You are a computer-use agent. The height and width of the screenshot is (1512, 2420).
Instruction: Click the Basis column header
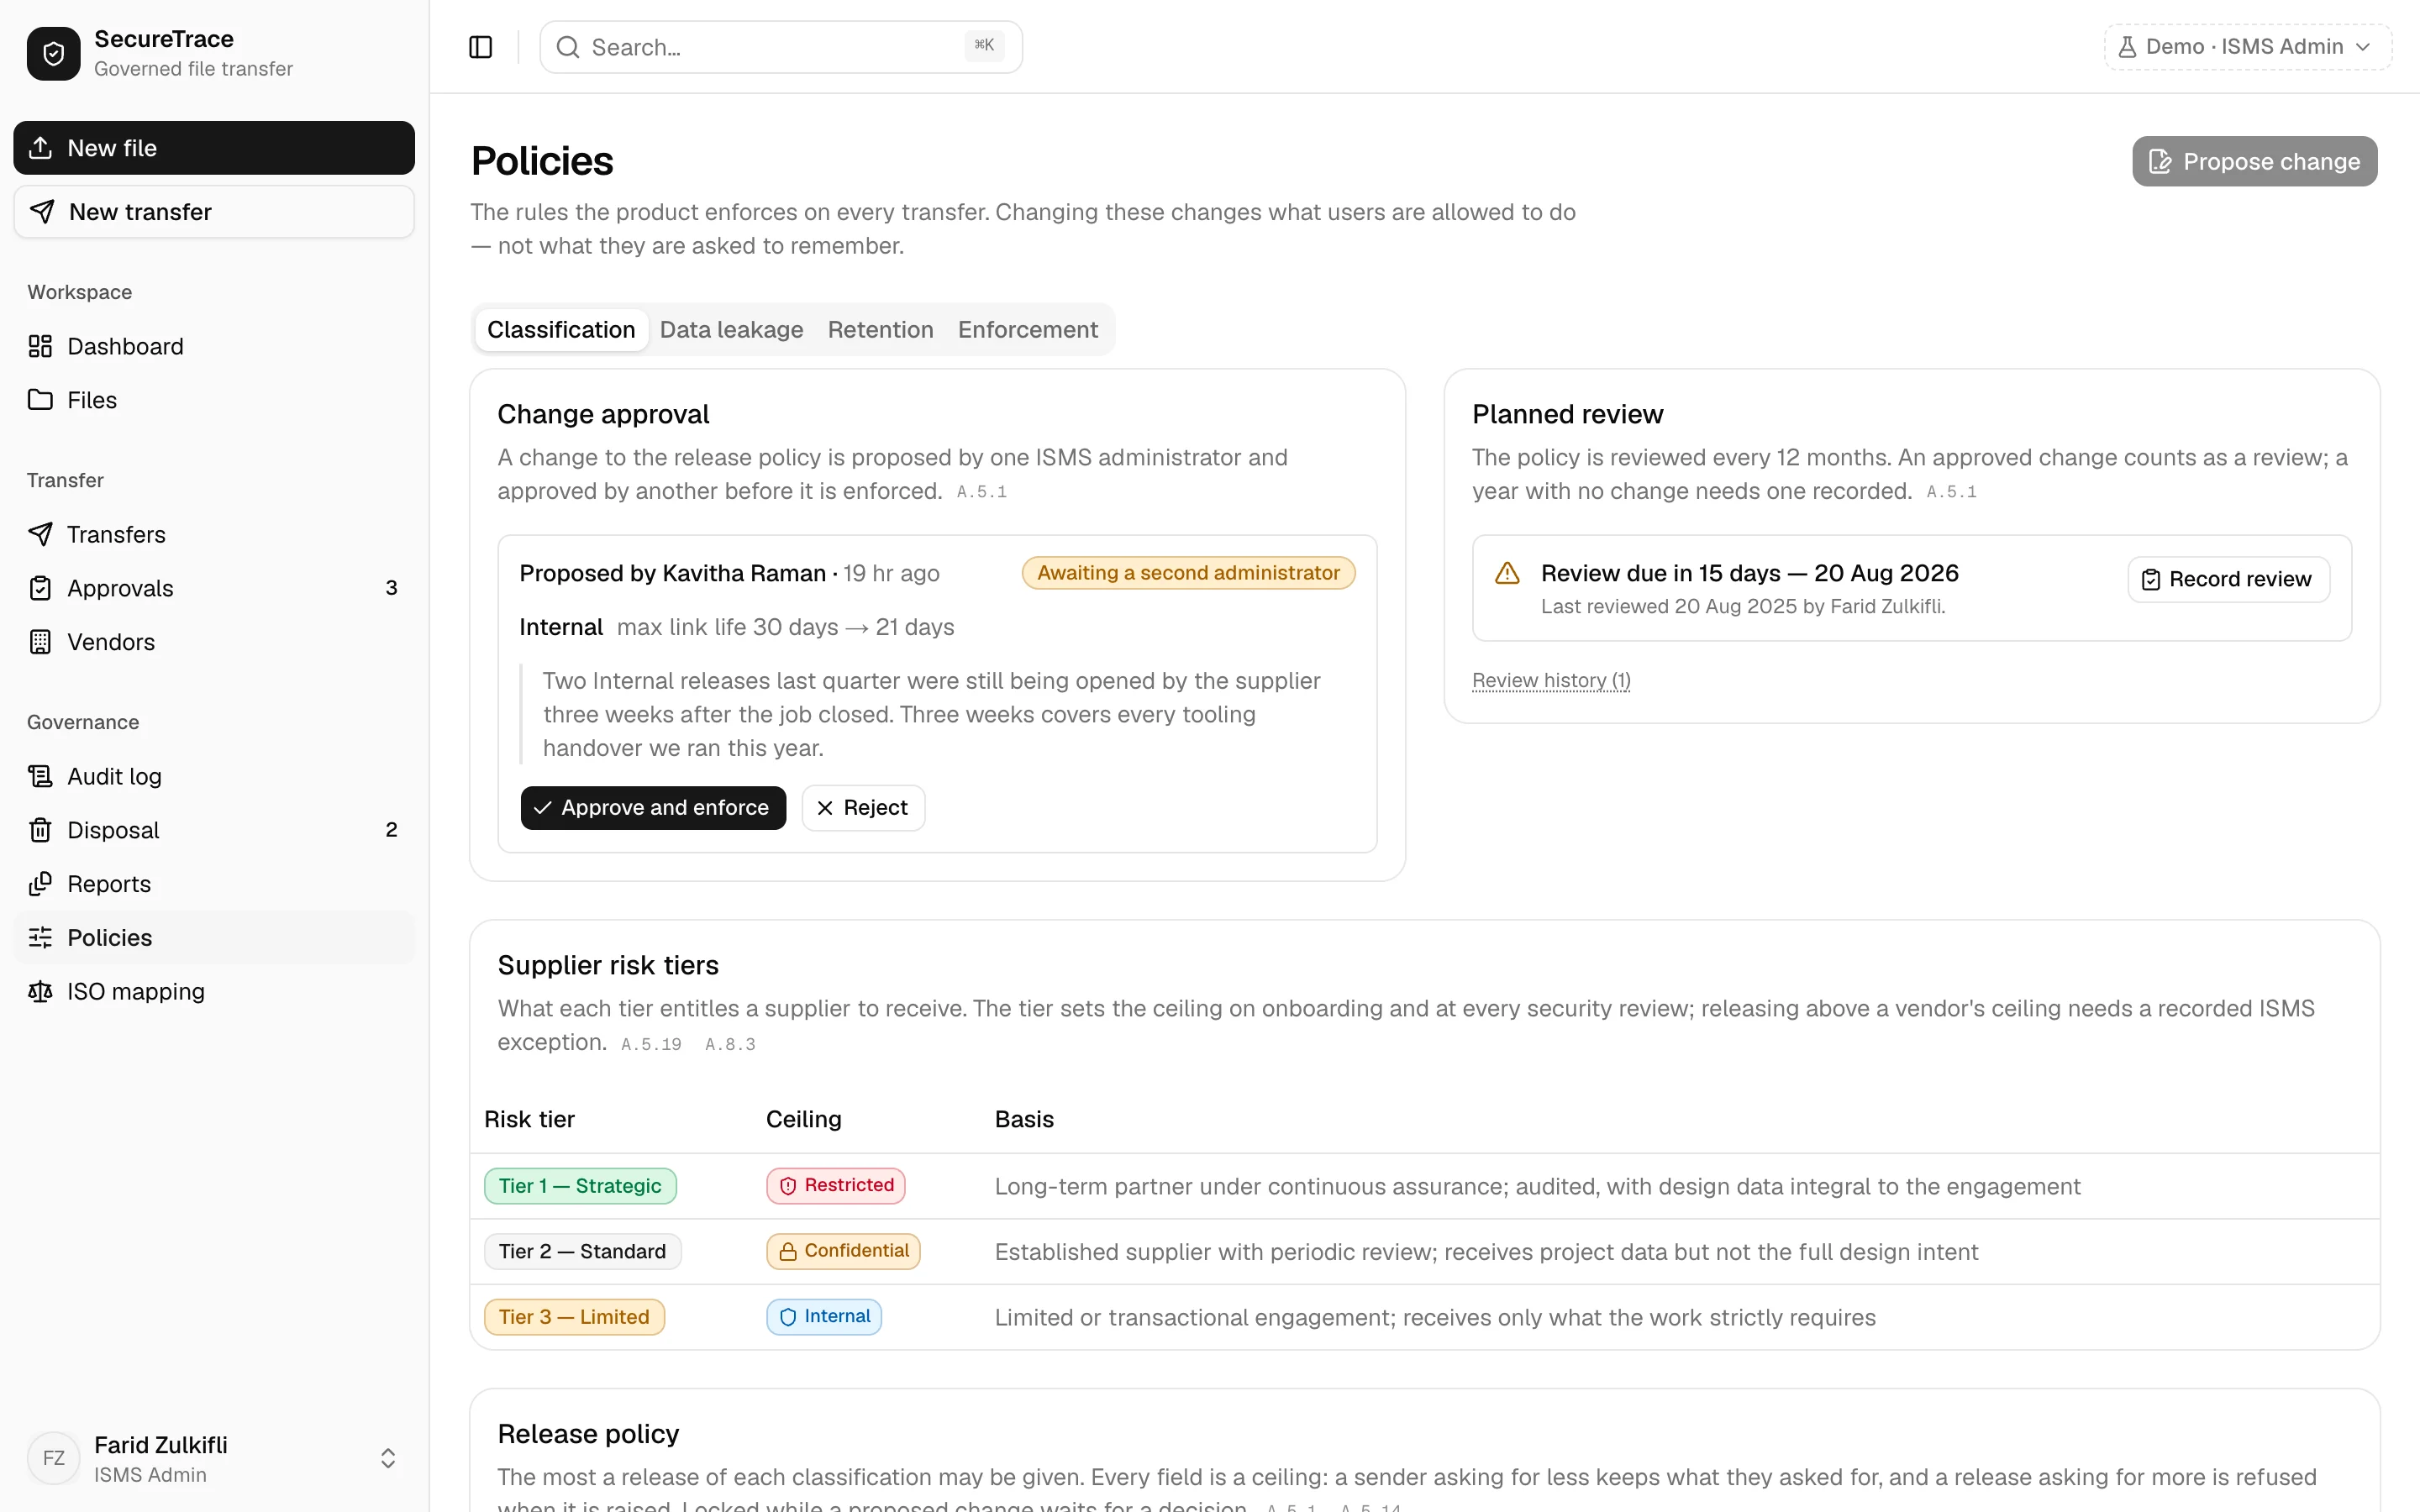coord(1024,1120)
